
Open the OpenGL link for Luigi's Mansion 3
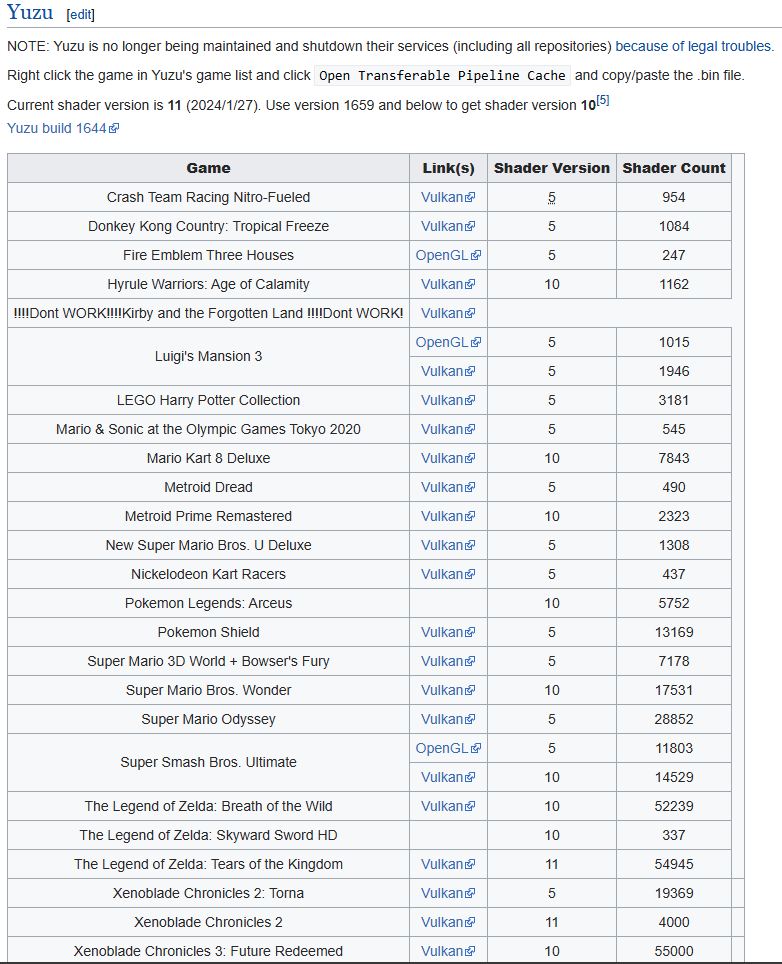[x=448, y=342]
